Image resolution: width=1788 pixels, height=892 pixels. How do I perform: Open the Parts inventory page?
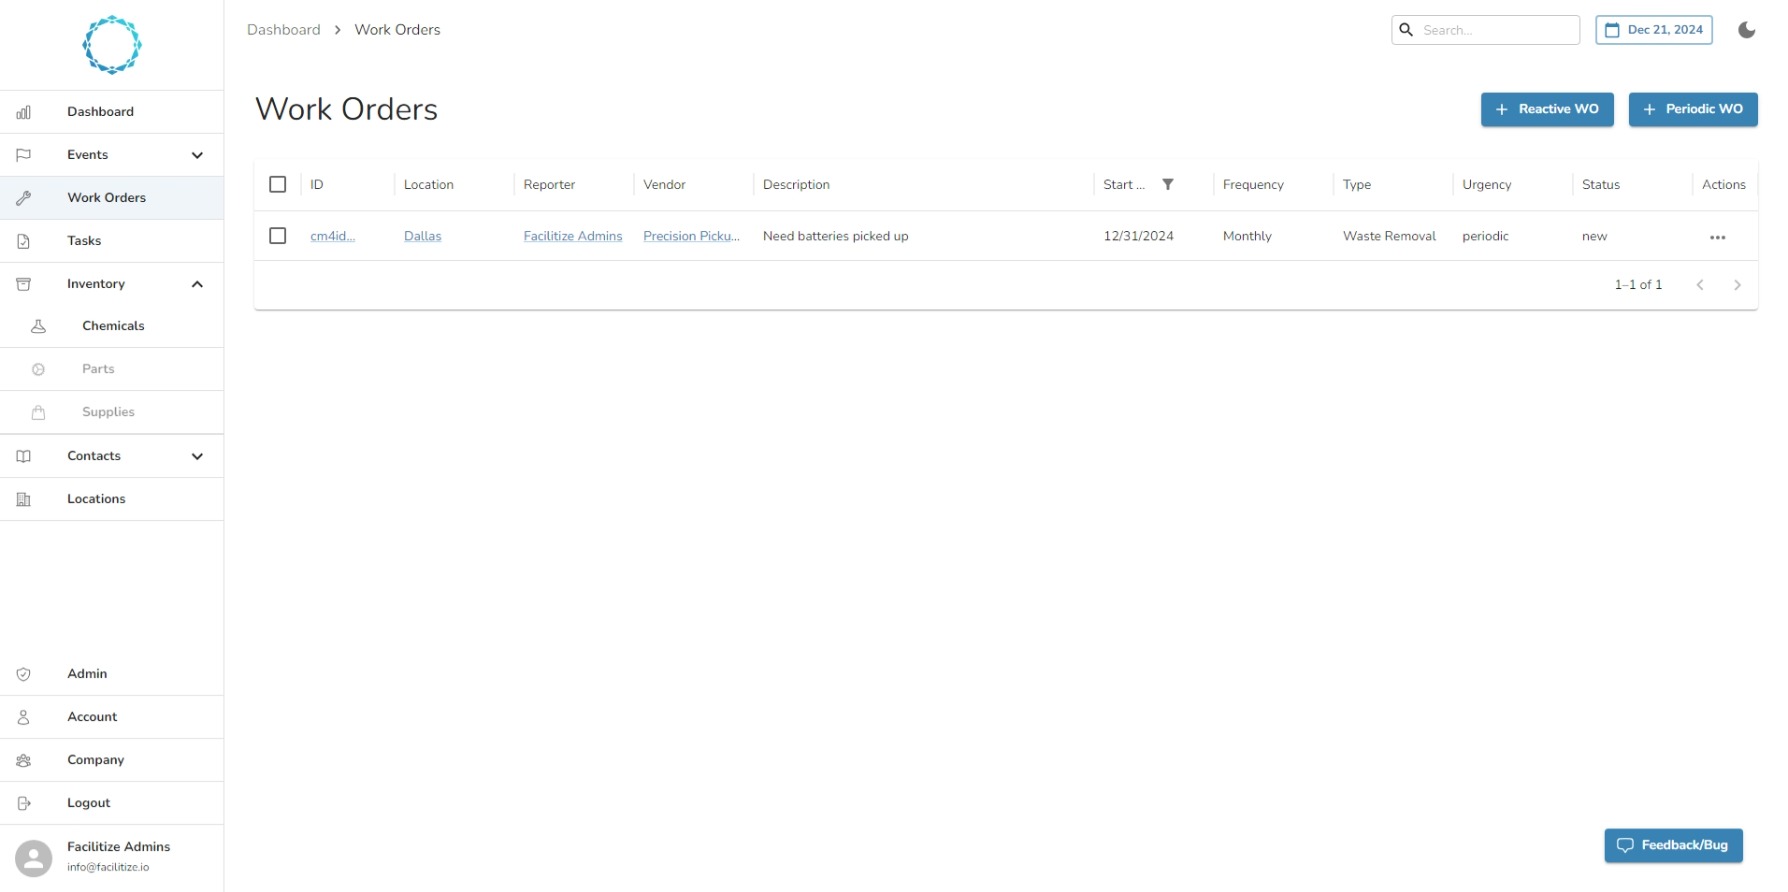[112, 369]
